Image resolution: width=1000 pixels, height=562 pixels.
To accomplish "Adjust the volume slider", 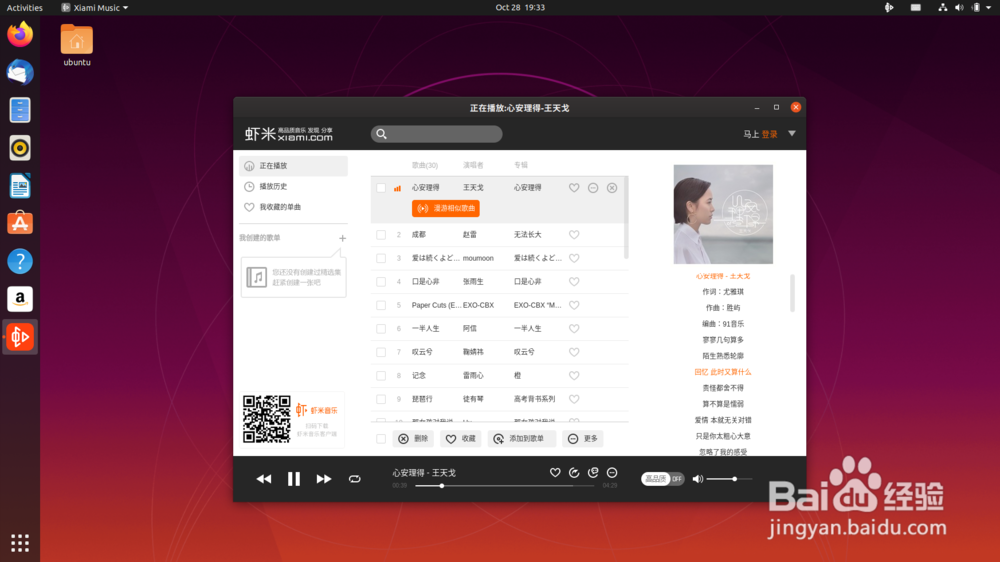I will pyautogui.click(x=729, y=479).
